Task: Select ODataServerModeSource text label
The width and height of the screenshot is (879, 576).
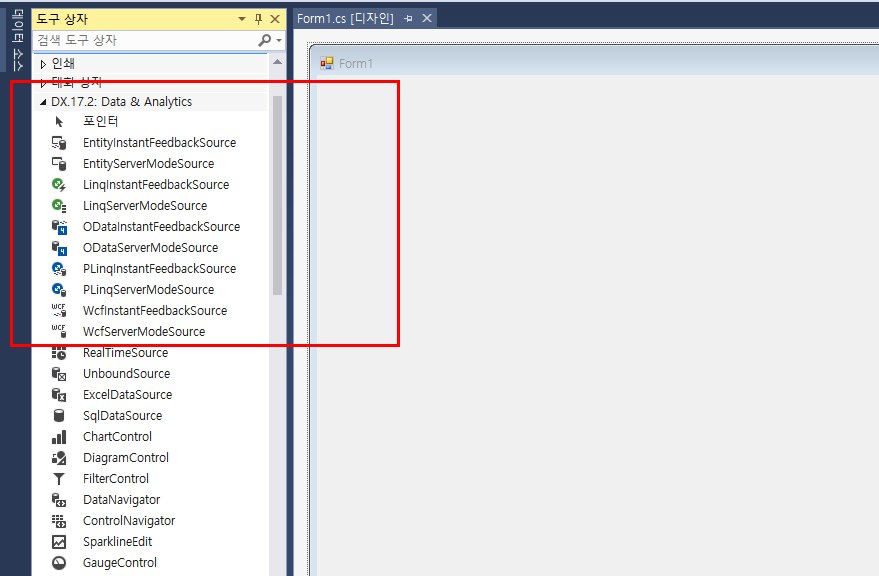Action: pyautogui.click(x=151, y=247)
